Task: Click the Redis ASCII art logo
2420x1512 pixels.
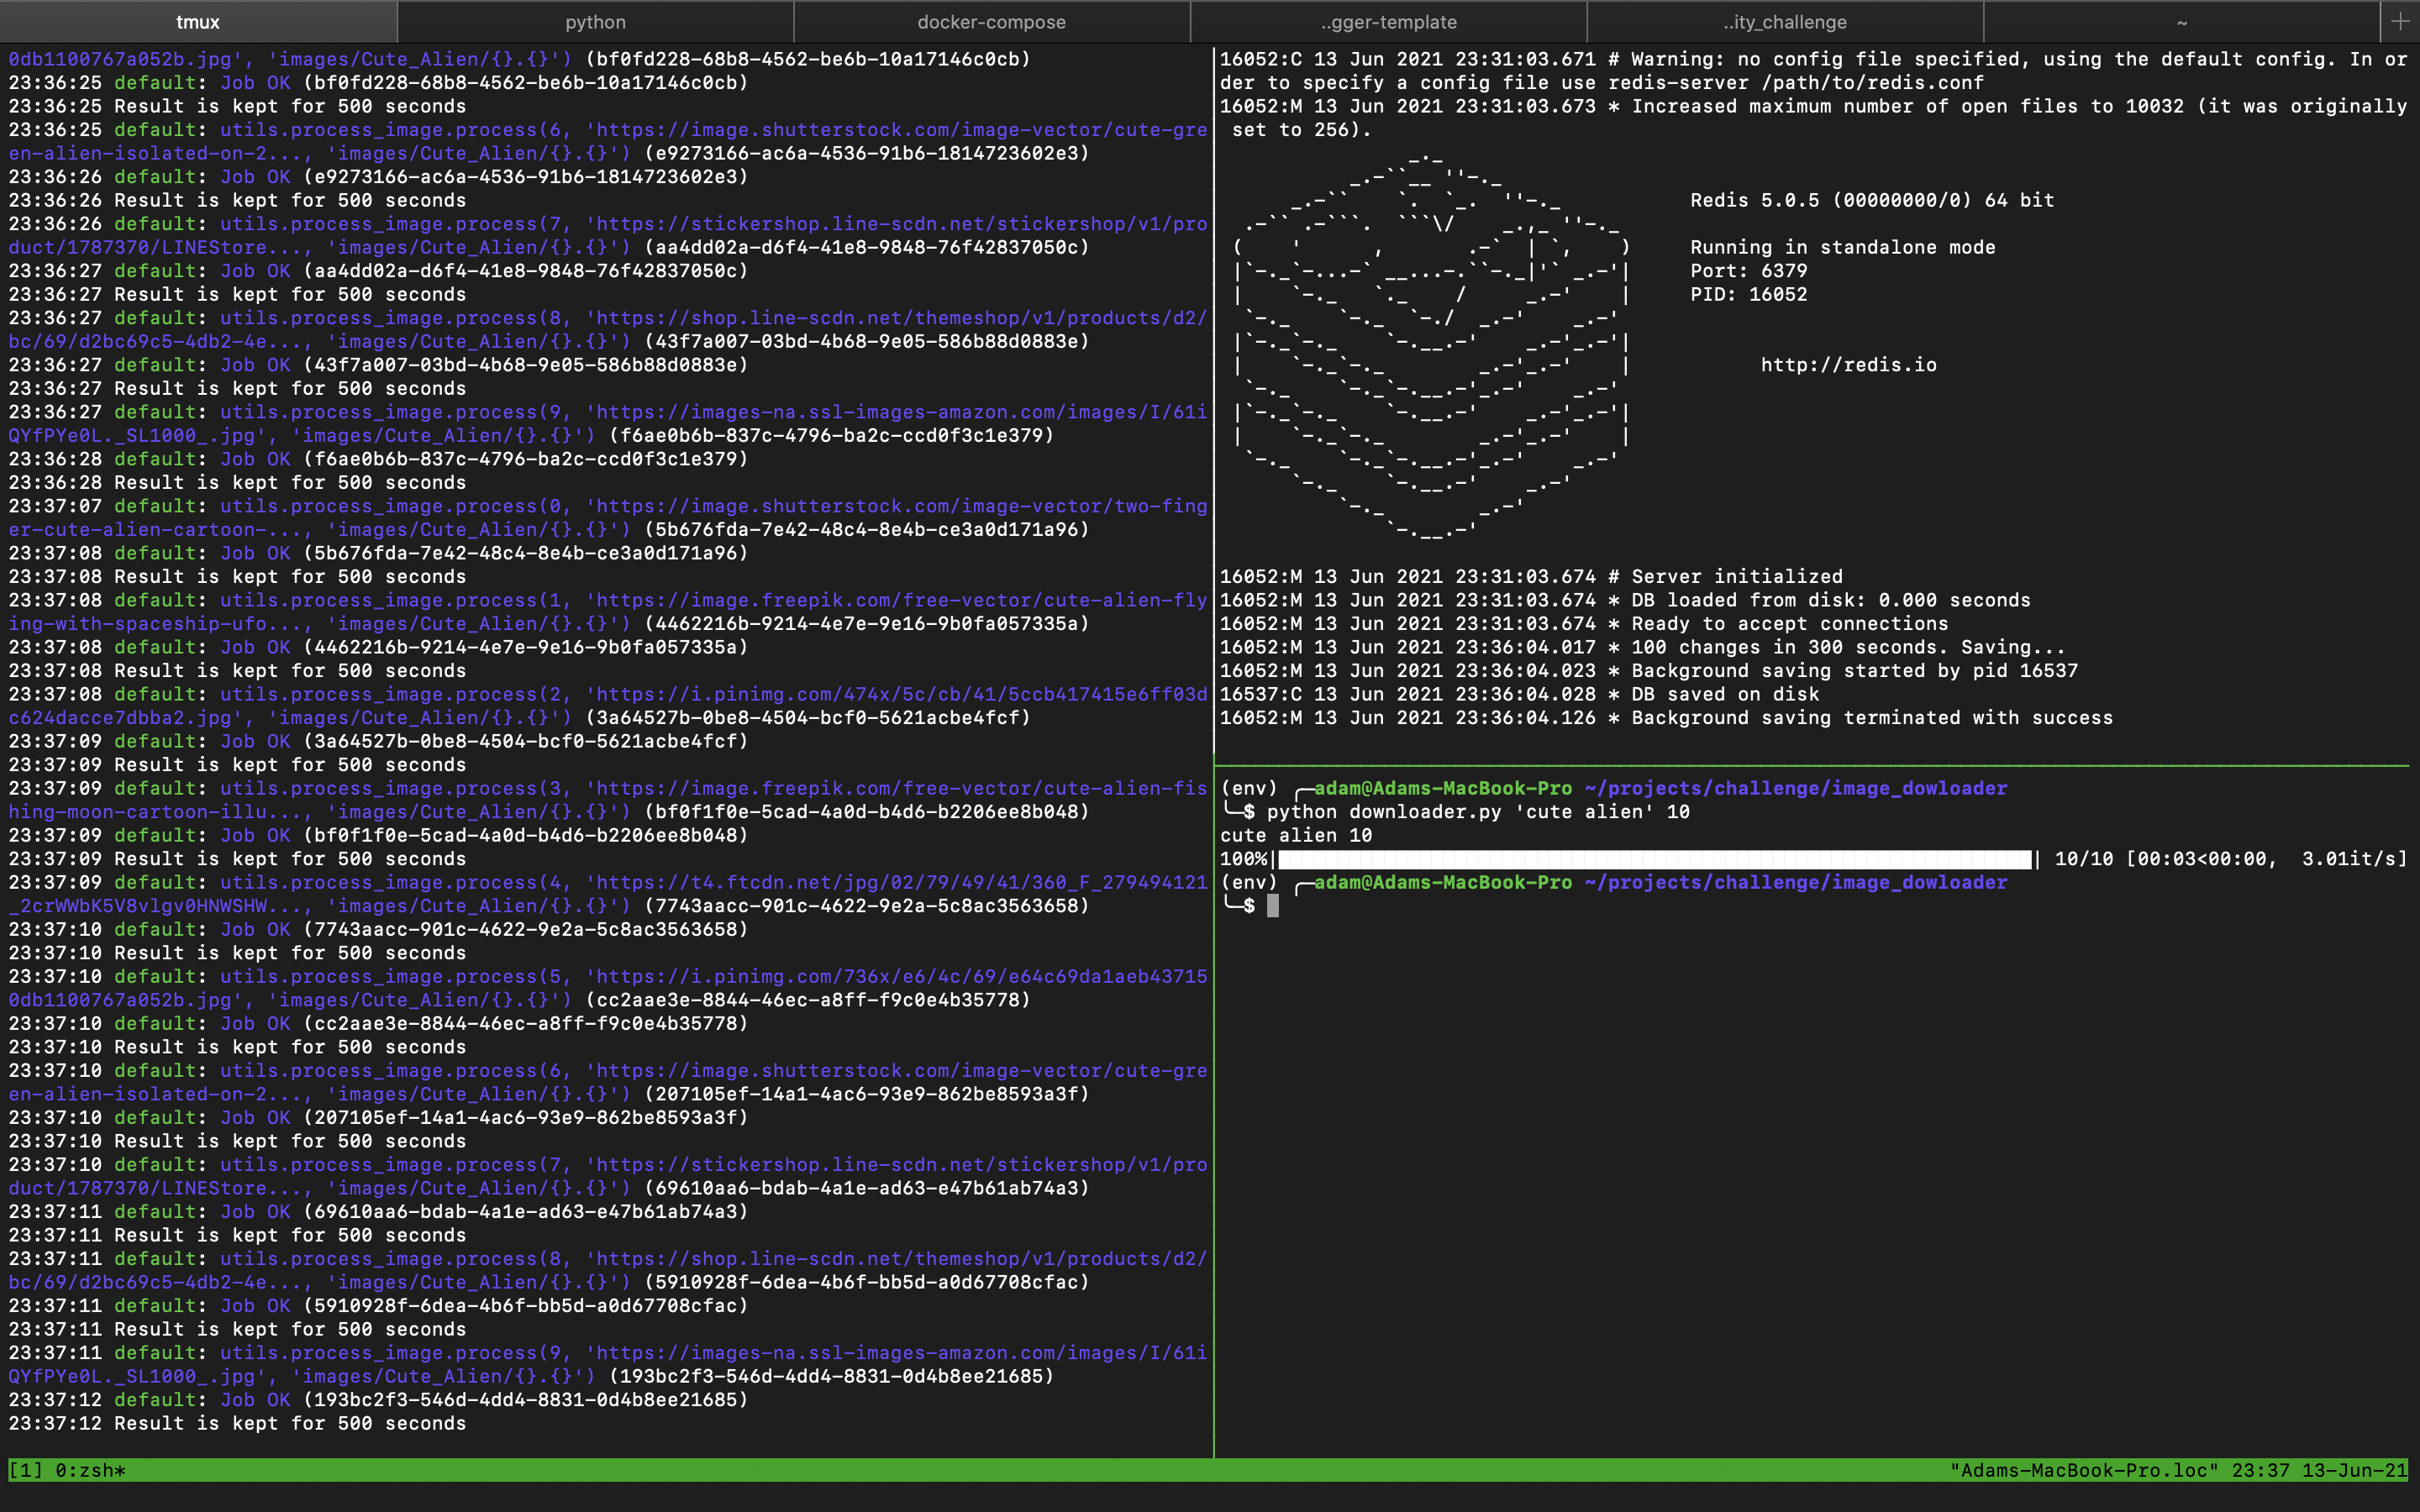Action: tap(1432, 347)
